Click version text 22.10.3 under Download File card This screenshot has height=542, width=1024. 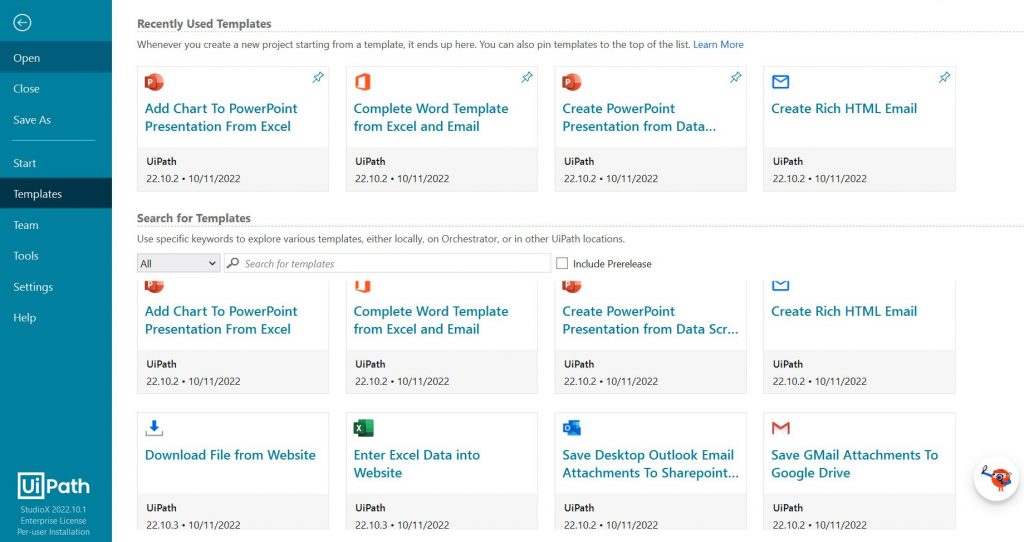point(163,524)
